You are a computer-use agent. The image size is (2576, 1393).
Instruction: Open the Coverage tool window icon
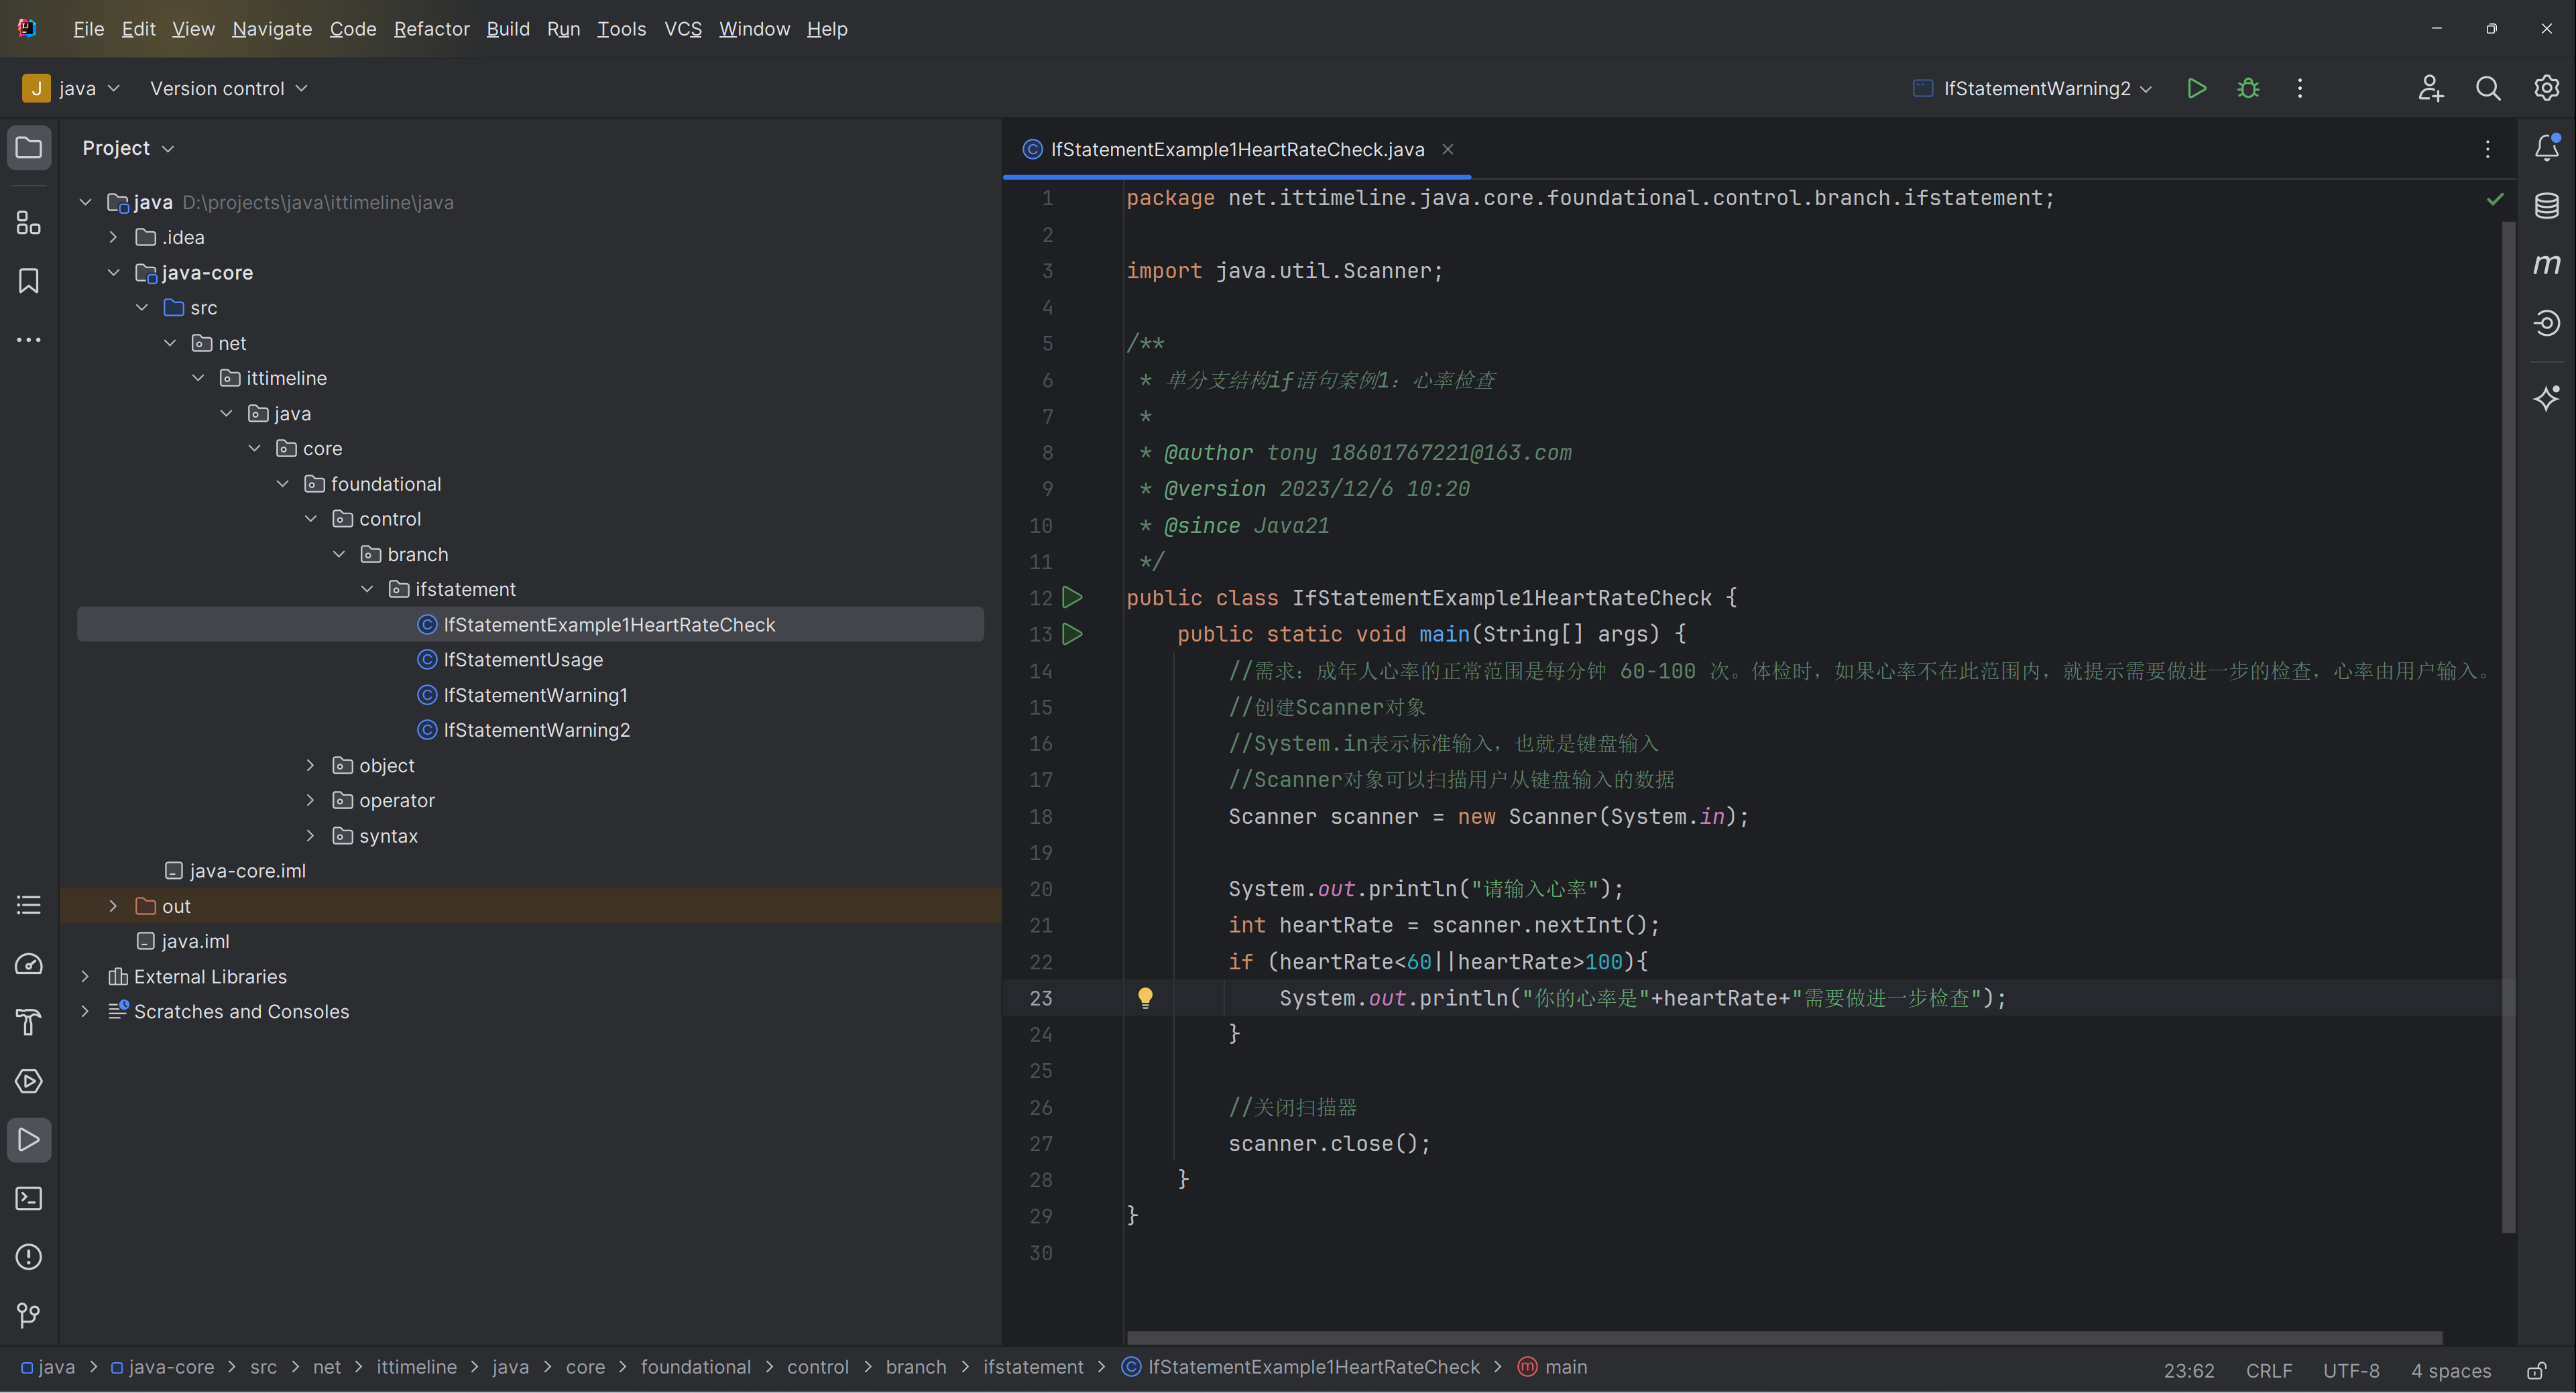pos(2546,323)
